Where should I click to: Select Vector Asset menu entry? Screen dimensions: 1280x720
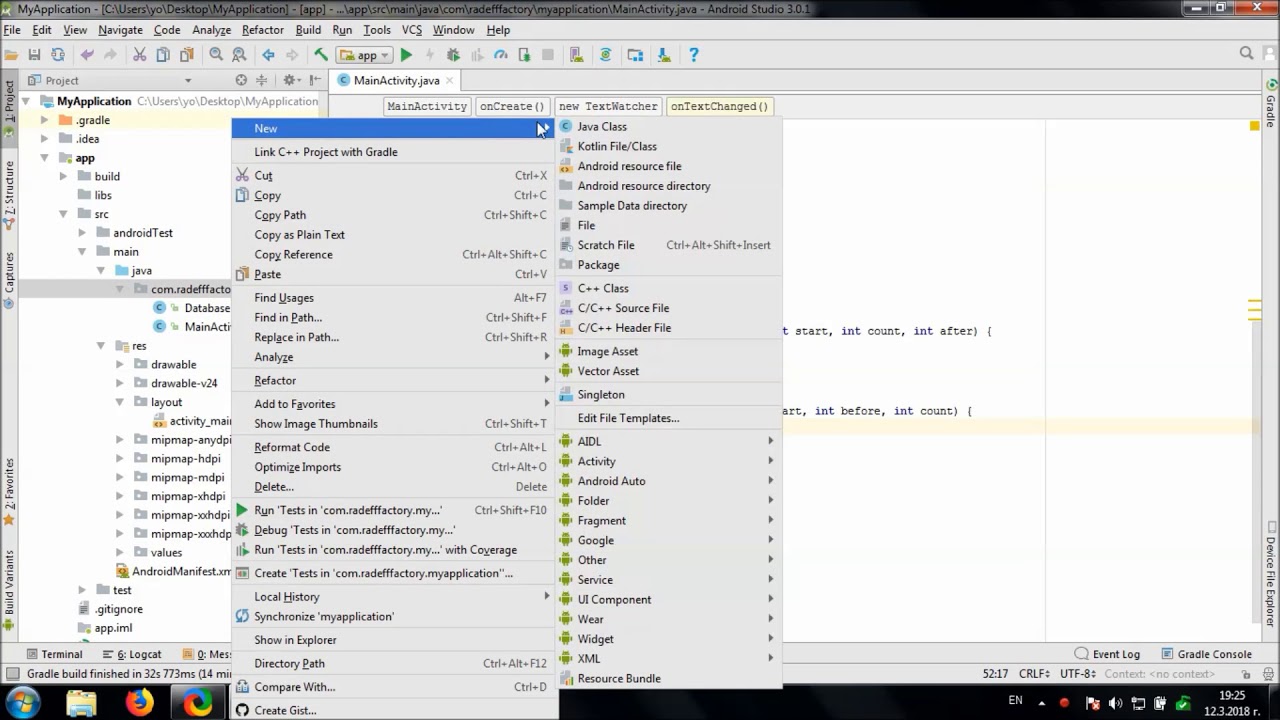668,371
